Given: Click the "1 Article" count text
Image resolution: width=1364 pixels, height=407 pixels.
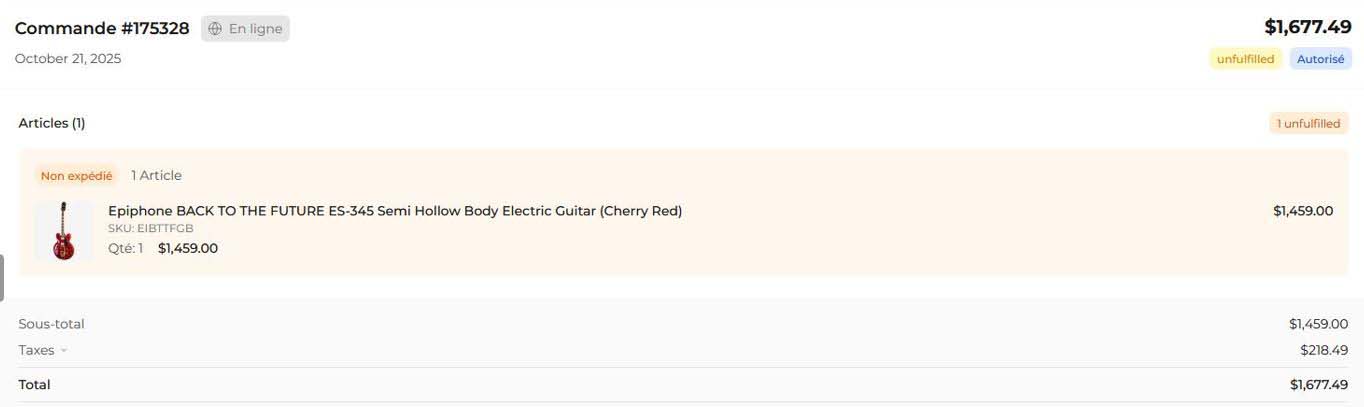Looking at the screenshot, I should coord(156,176).
